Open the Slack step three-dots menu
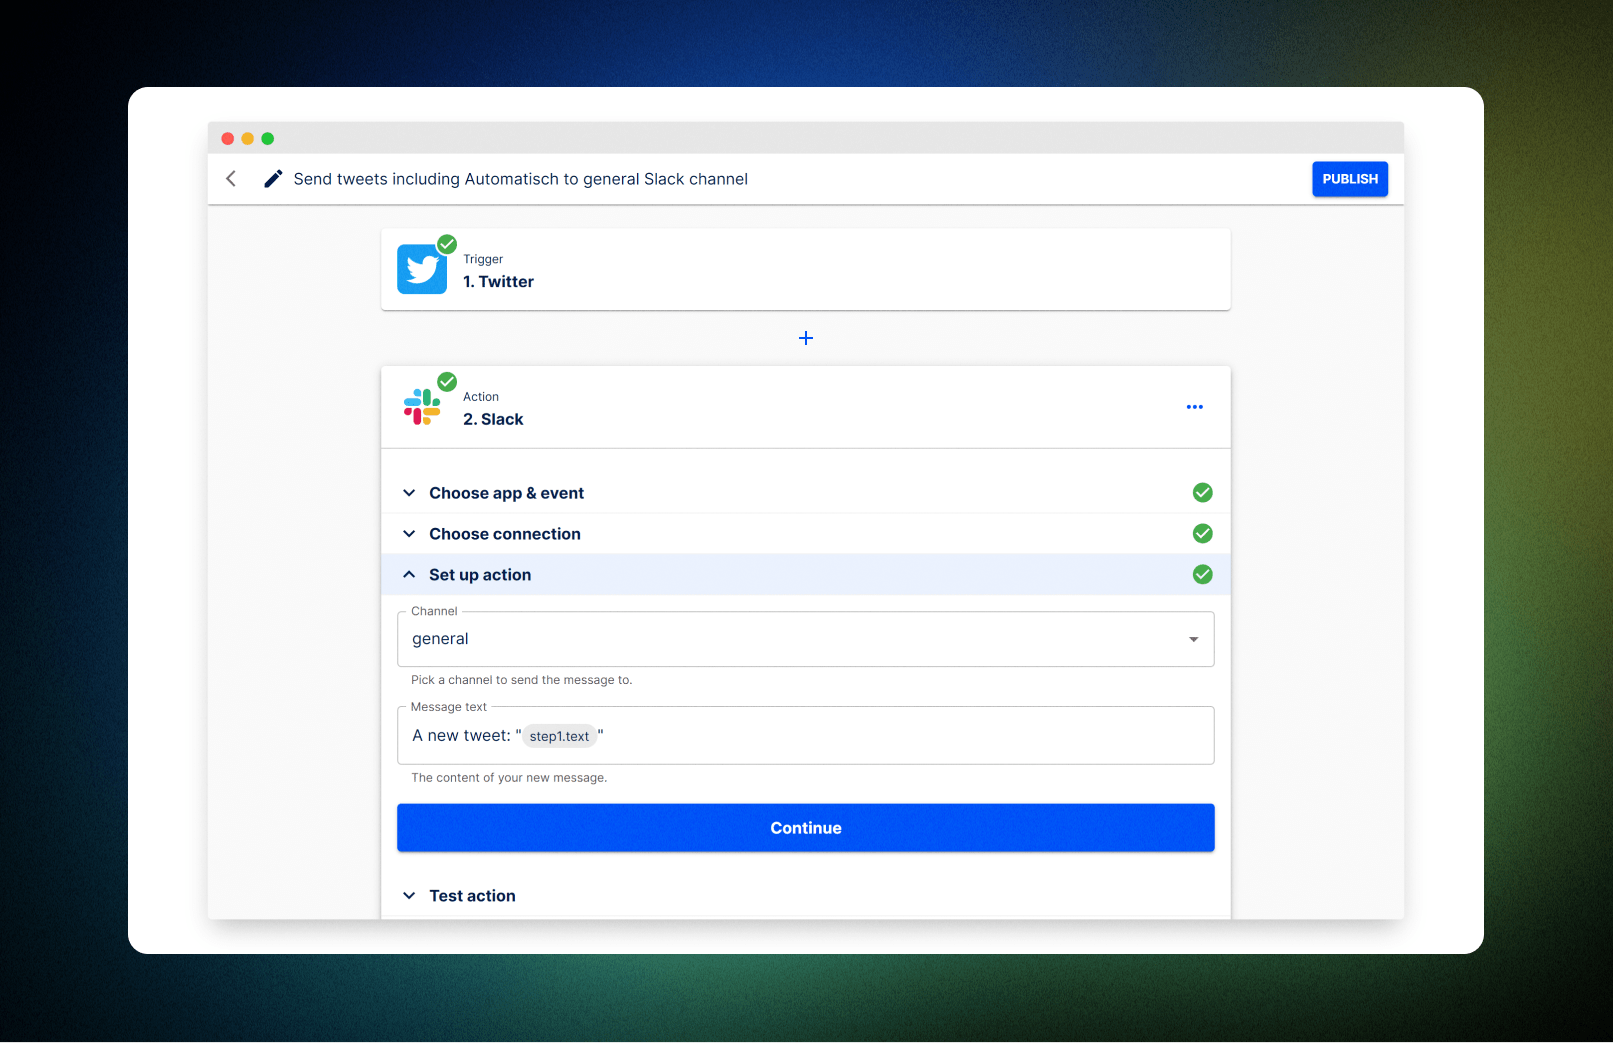Viewport: 1613px width, 1043px height. 1194,407
